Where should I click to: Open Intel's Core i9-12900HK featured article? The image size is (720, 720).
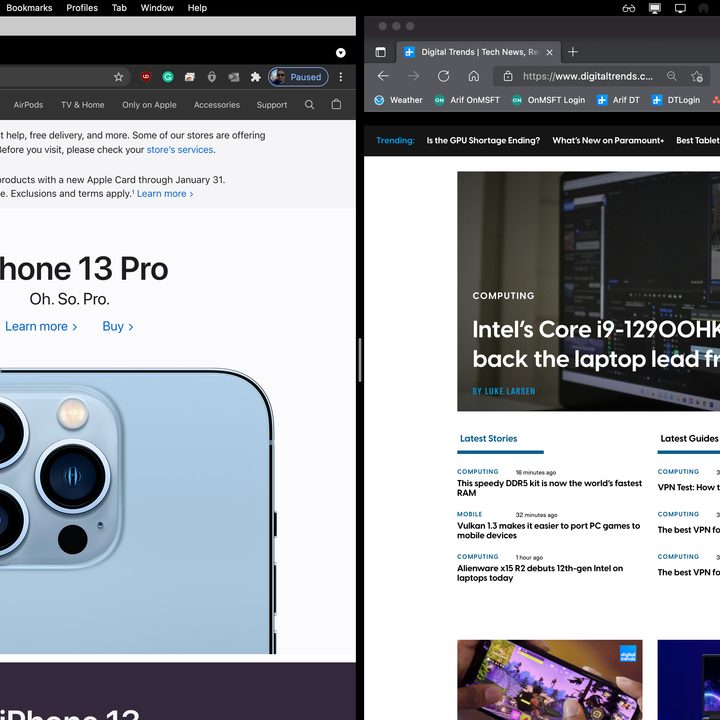(x=596, y=344)
